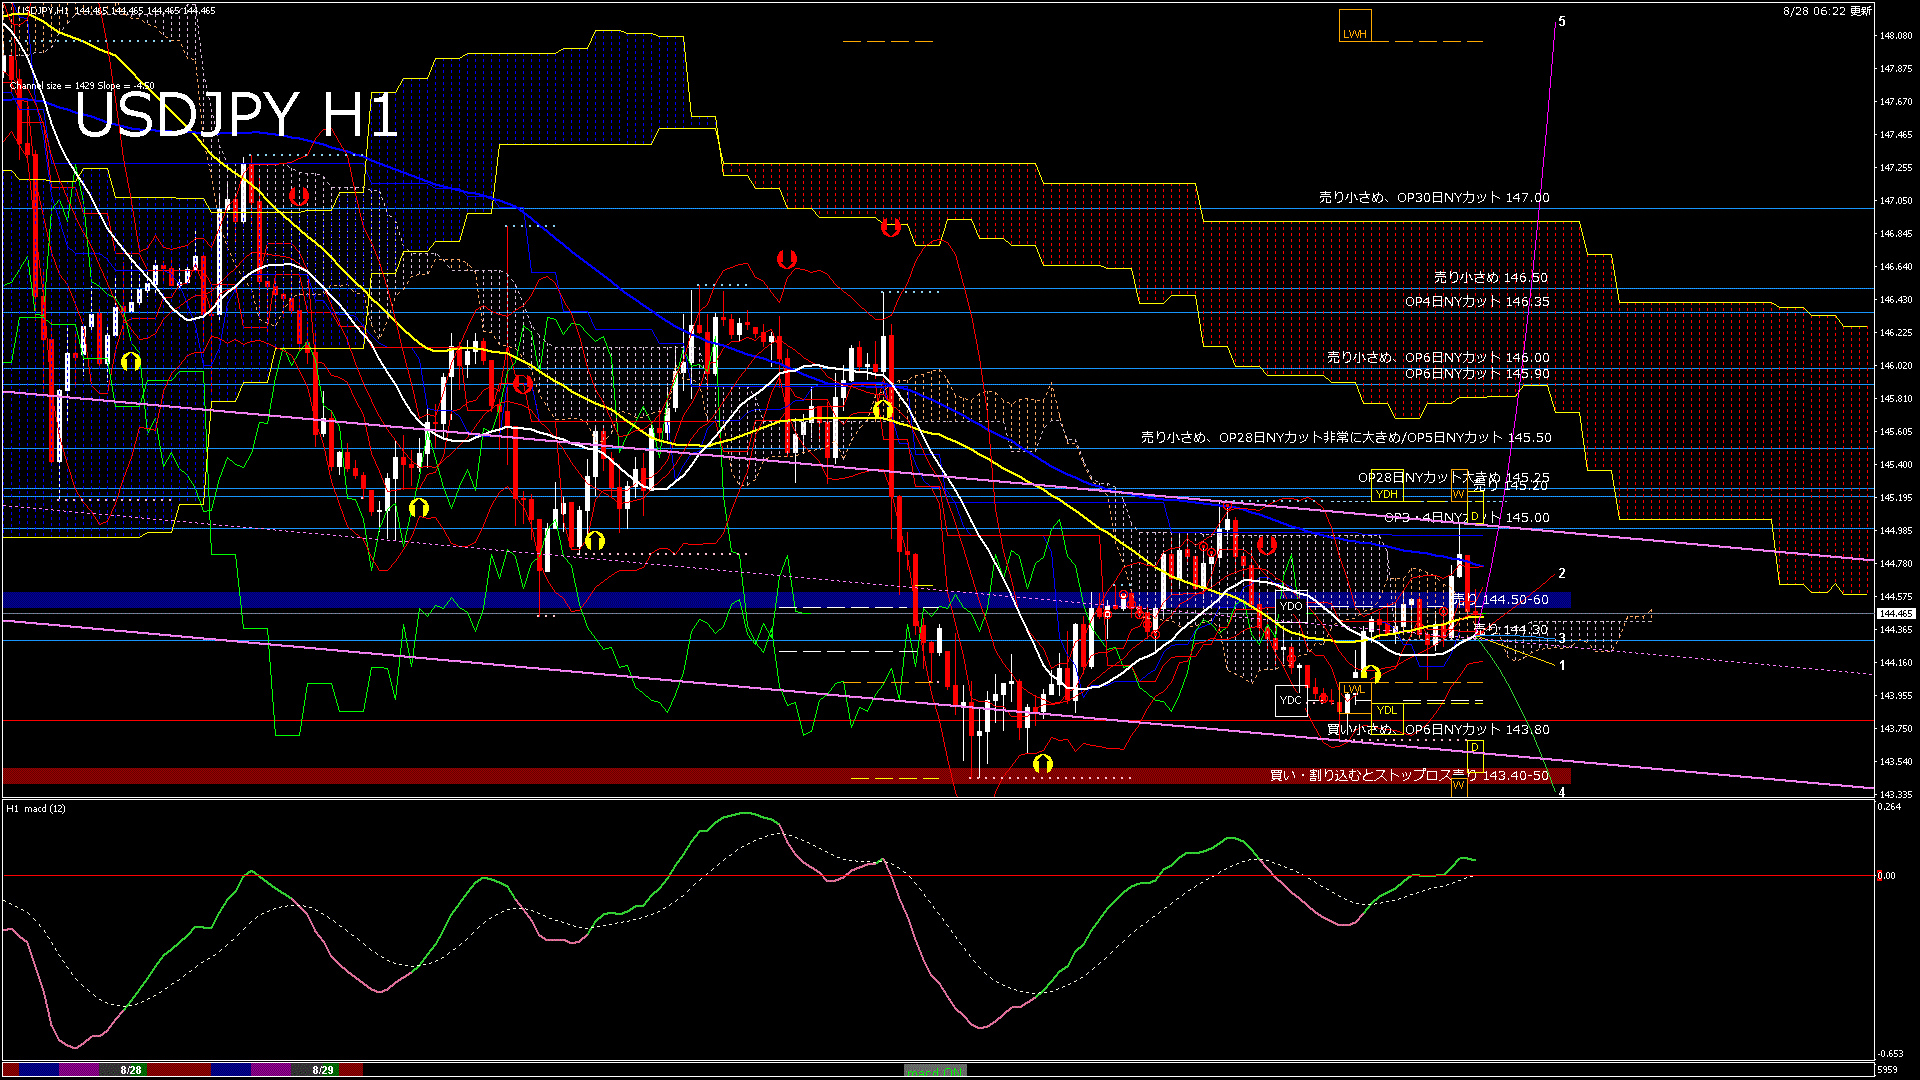The image size is (1920, 1080).
Task: Click the 売り 144.50-60 label in the blue zone
Action: (x=1500, y=600)
